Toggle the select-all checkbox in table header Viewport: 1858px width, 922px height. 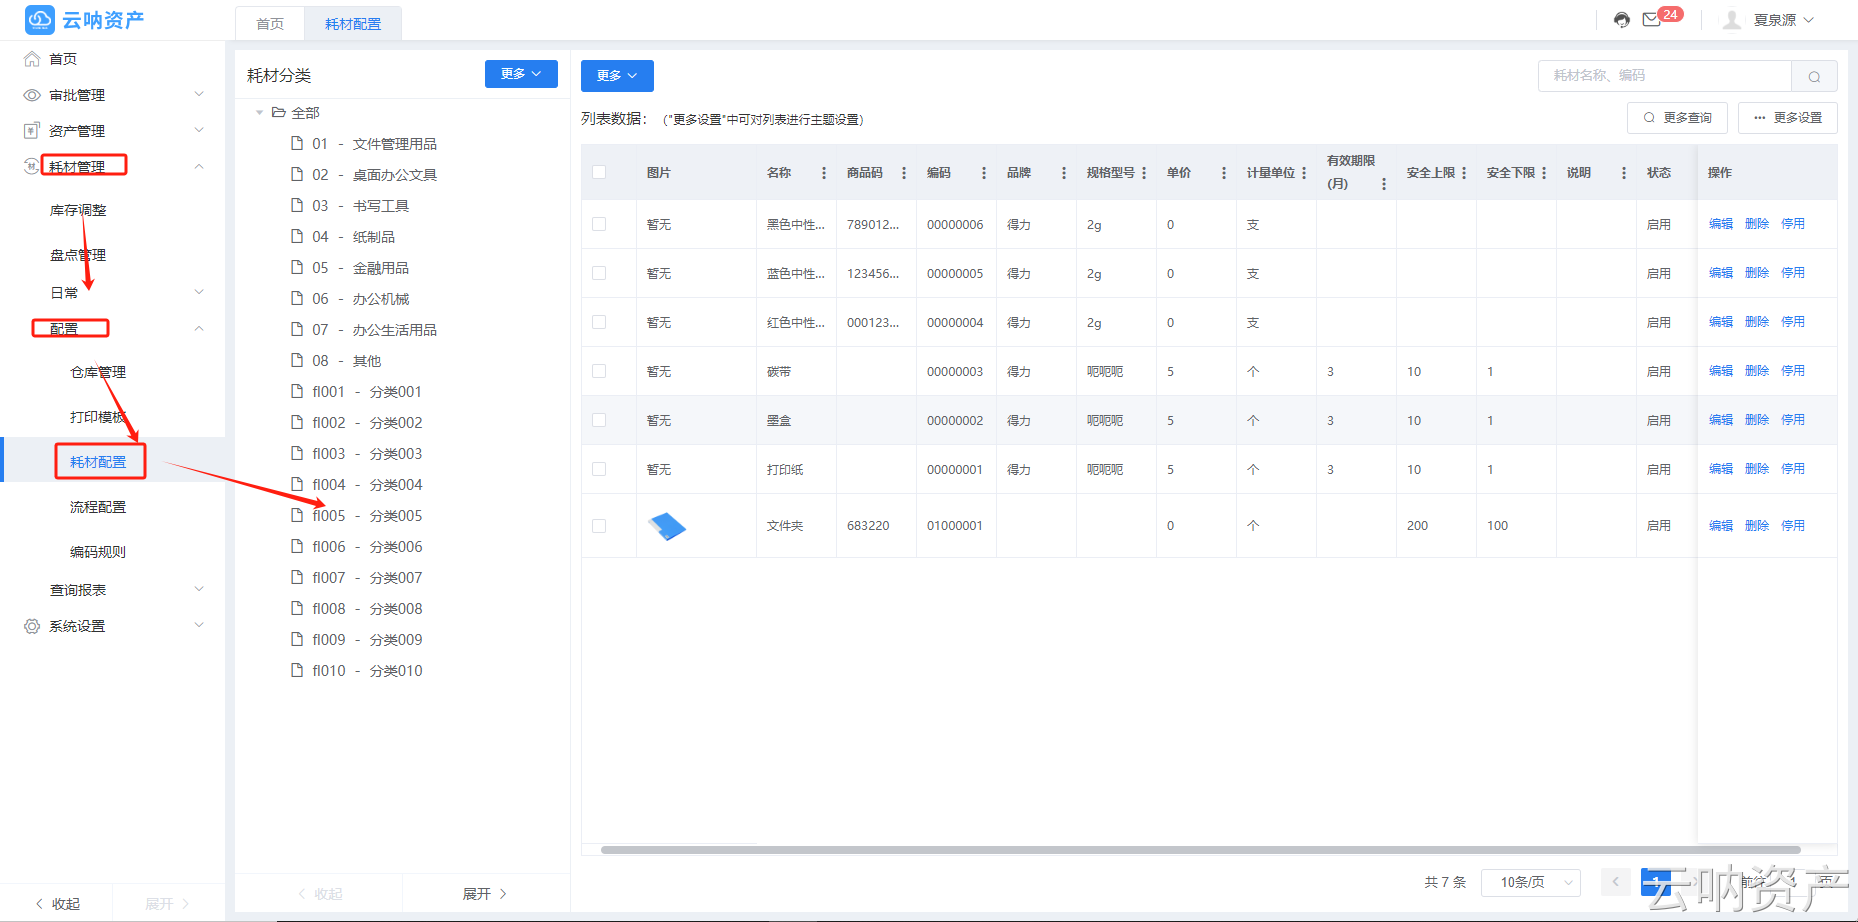point(599,172)
